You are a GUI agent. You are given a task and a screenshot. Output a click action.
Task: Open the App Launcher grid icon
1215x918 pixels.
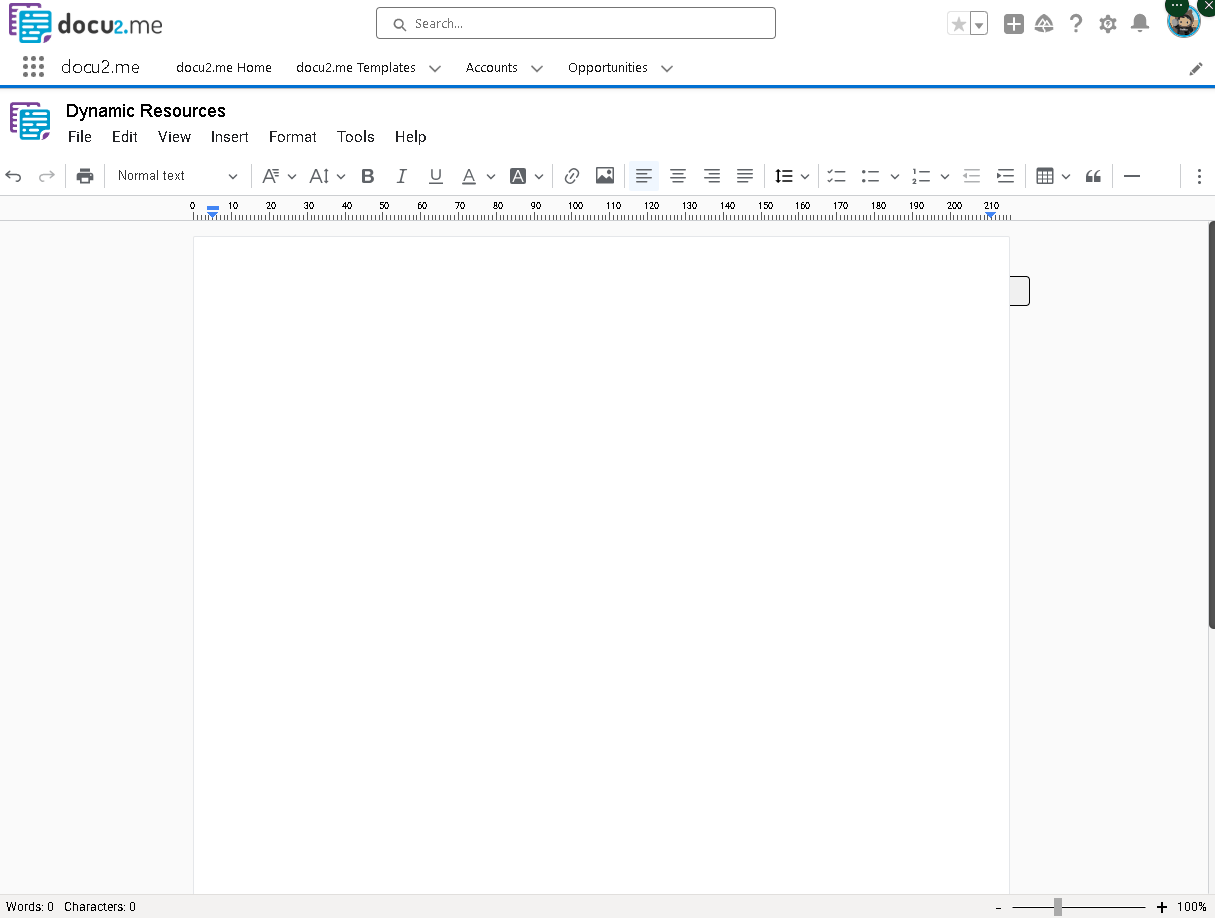34,67
